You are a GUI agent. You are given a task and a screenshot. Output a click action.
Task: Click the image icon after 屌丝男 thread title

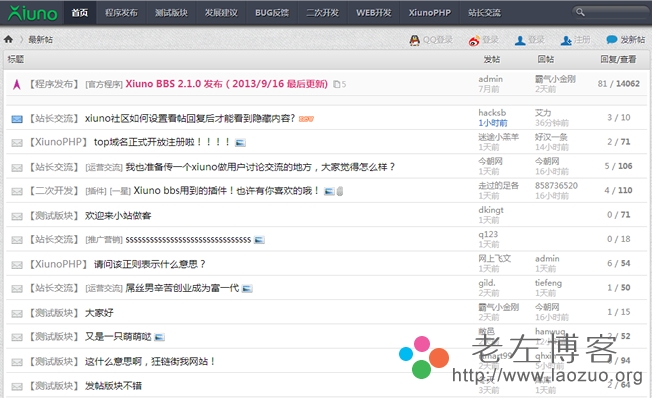tap(247, 289)
